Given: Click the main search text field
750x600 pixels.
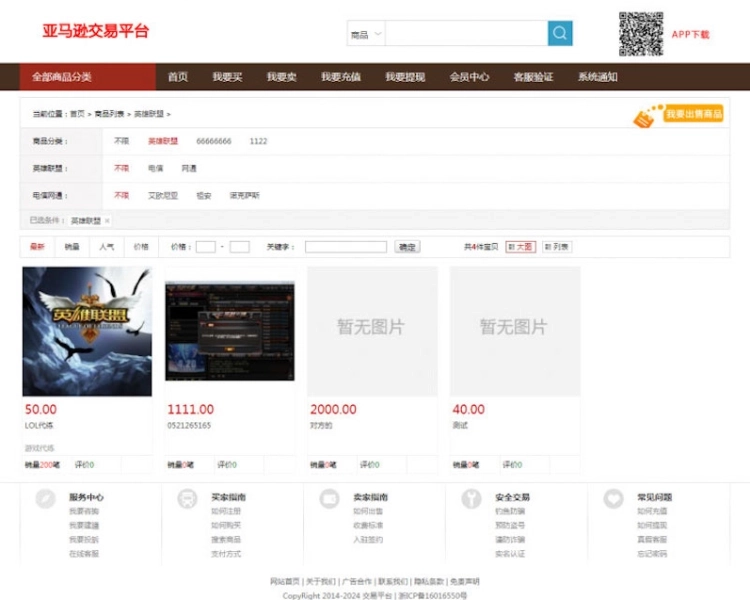Looking at the screenshot, I should pos(466,33).
